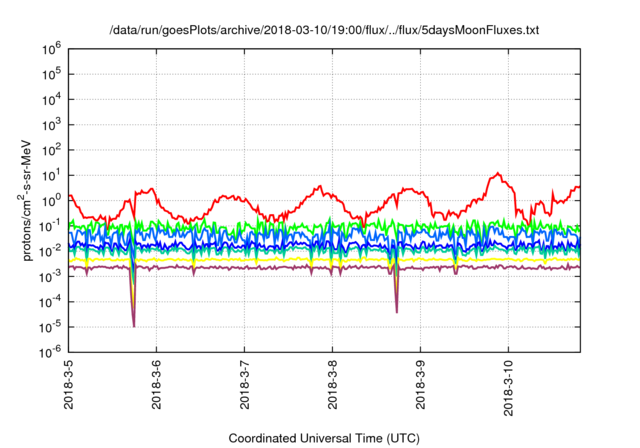Click the y-axis label 'protons/cm²-s-sr-MeV'
The height and width of the screenshot is (448, 640).
(25, 200)
